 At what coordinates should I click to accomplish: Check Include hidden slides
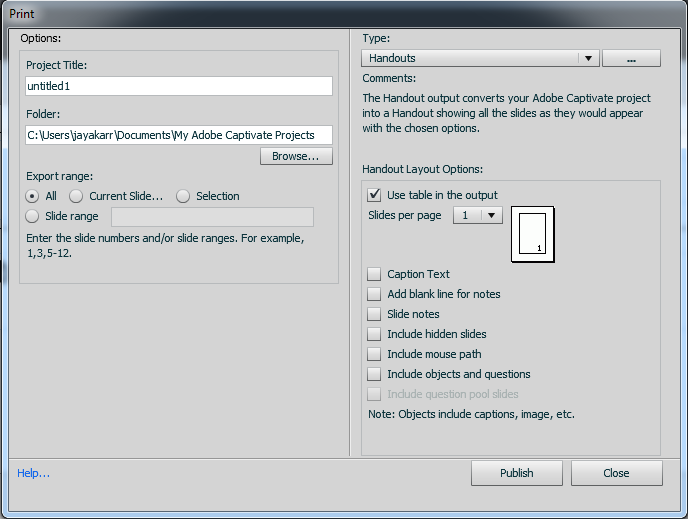tap(374, 334)
